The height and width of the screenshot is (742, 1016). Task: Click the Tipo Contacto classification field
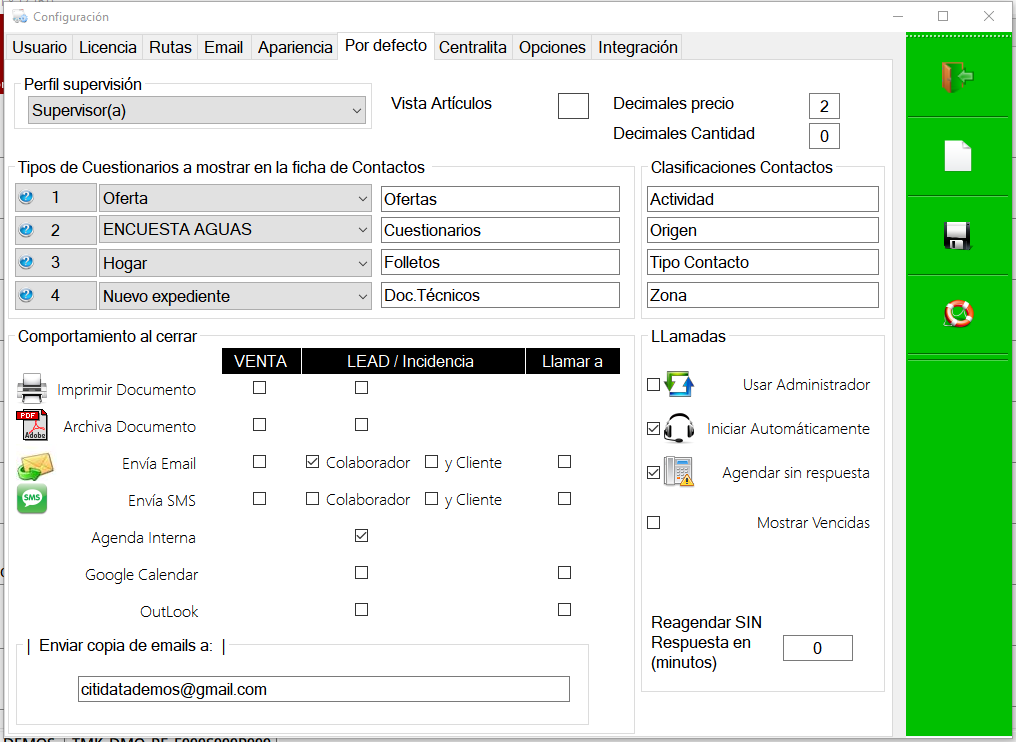pyautogui.click(x=763, y=262)
